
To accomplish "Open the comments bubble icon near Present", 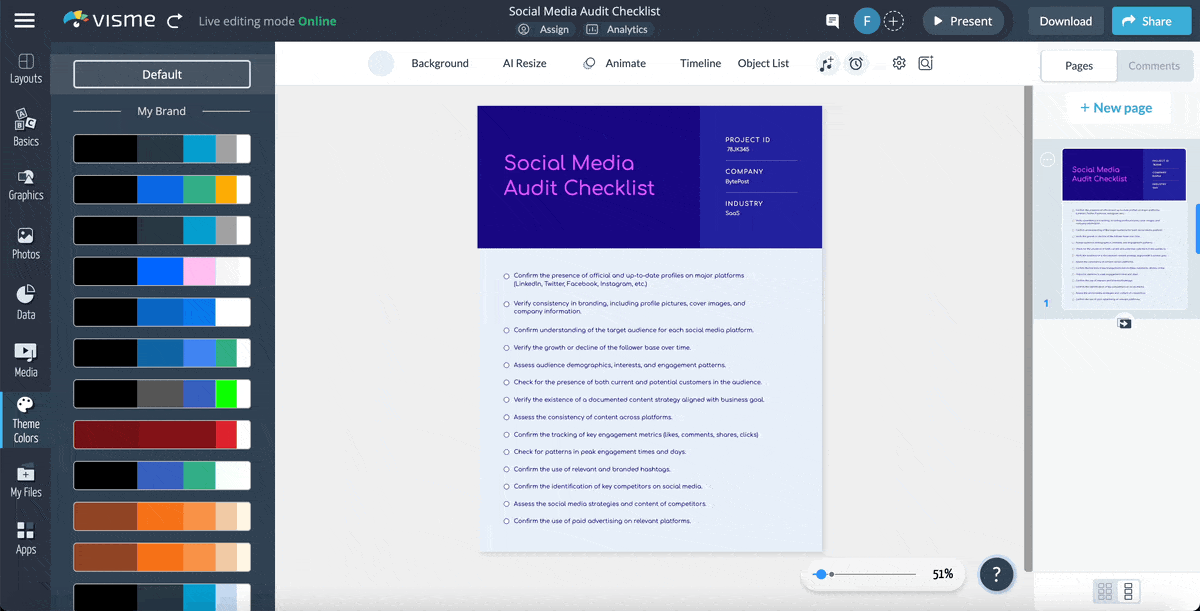I will pyautogui.click(x=833, y=21).
